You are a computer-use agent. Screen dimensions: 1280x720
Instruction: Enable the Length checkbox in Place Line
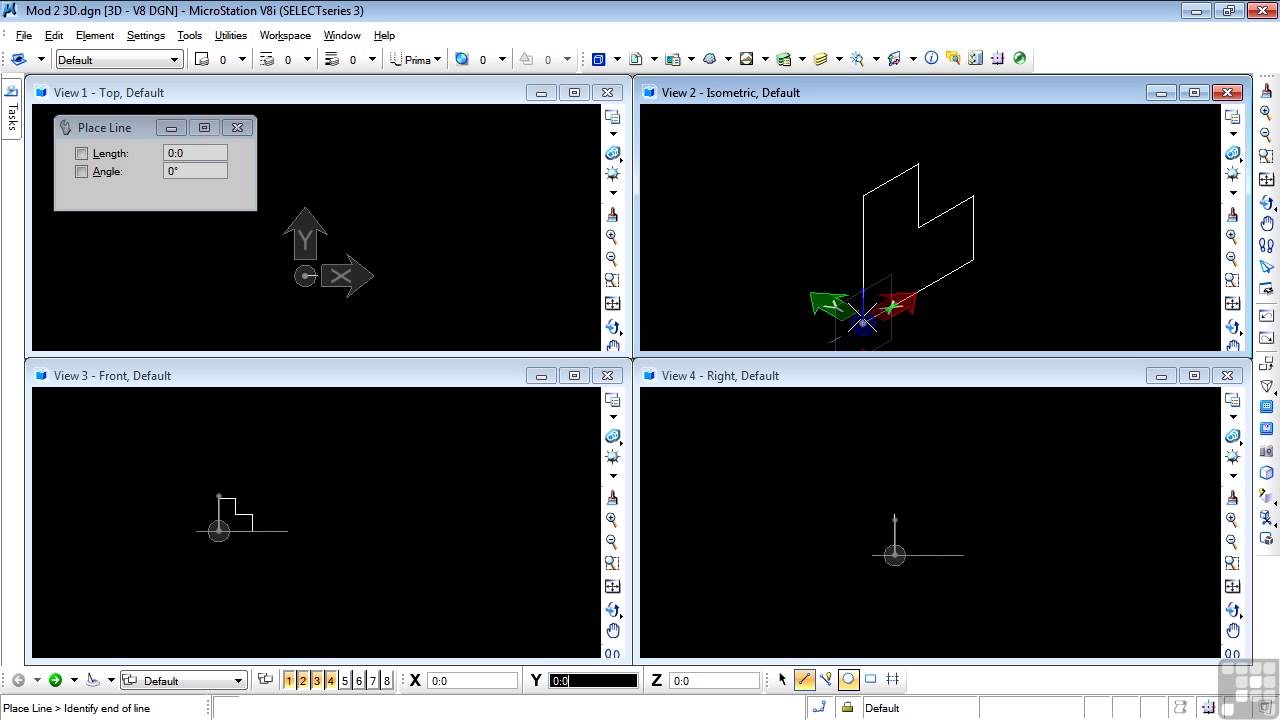click(x=82, y=154)
